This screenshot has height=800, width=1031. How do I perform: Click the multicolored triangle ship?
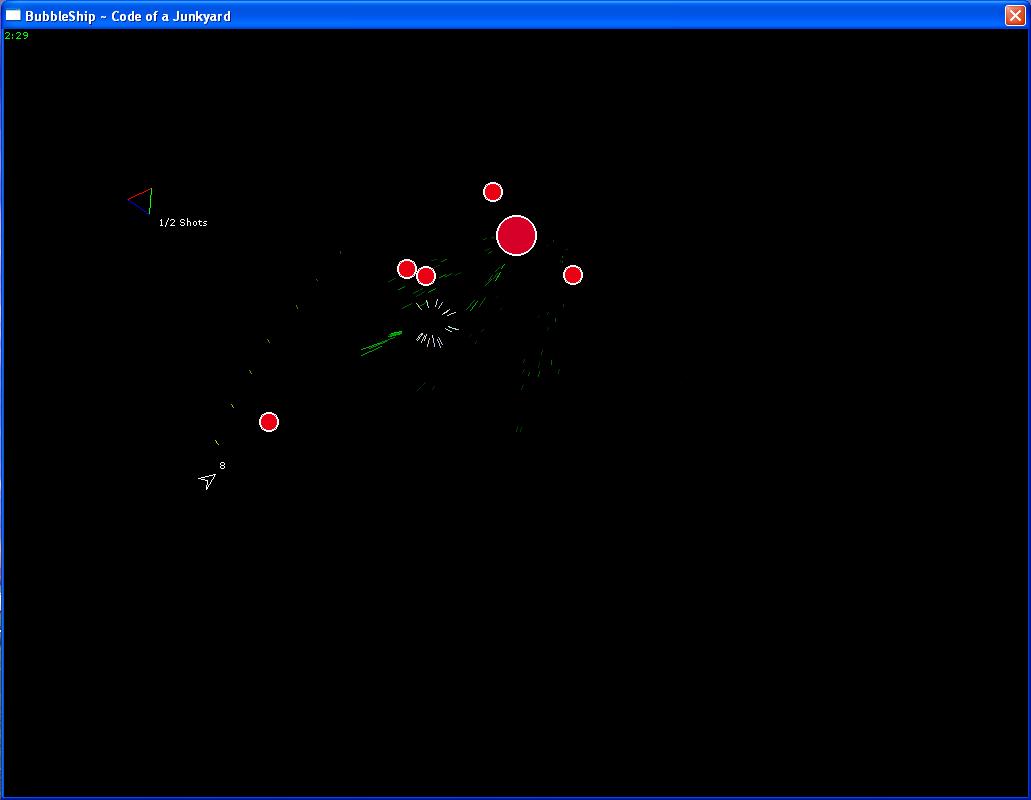point(142,201)
